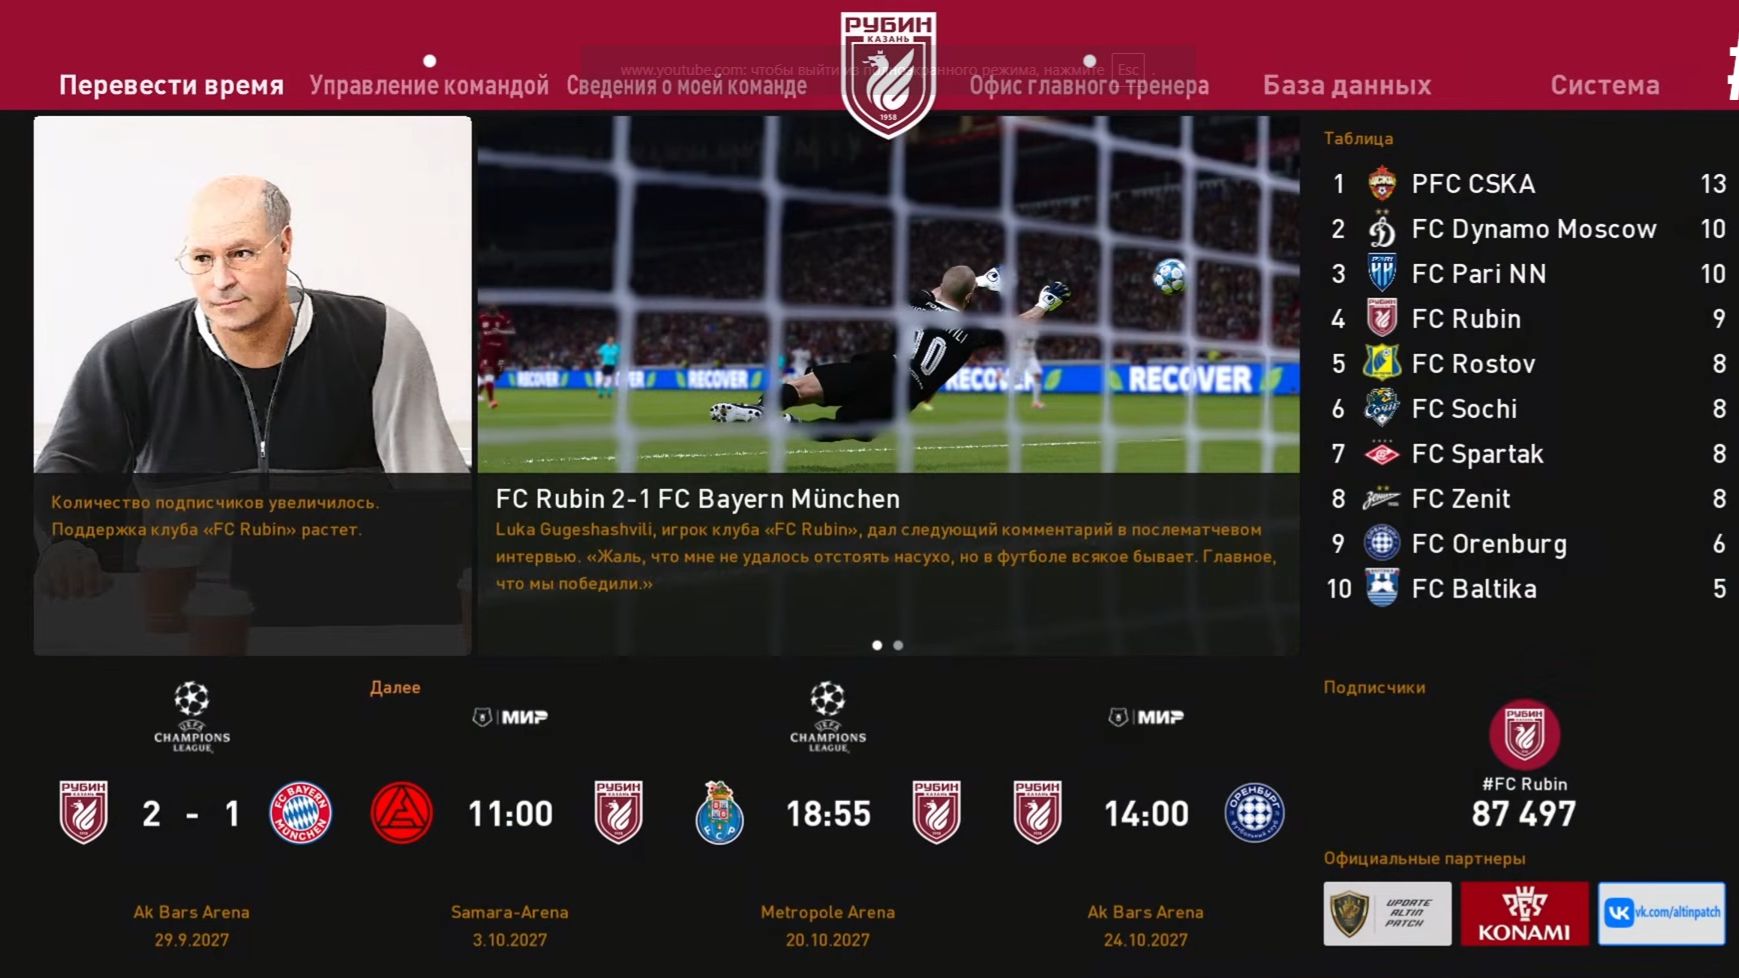This screenshot has height=978, width=1739.
Task: Click PFC CSKA team name in table
Action: coord(1473,184)
